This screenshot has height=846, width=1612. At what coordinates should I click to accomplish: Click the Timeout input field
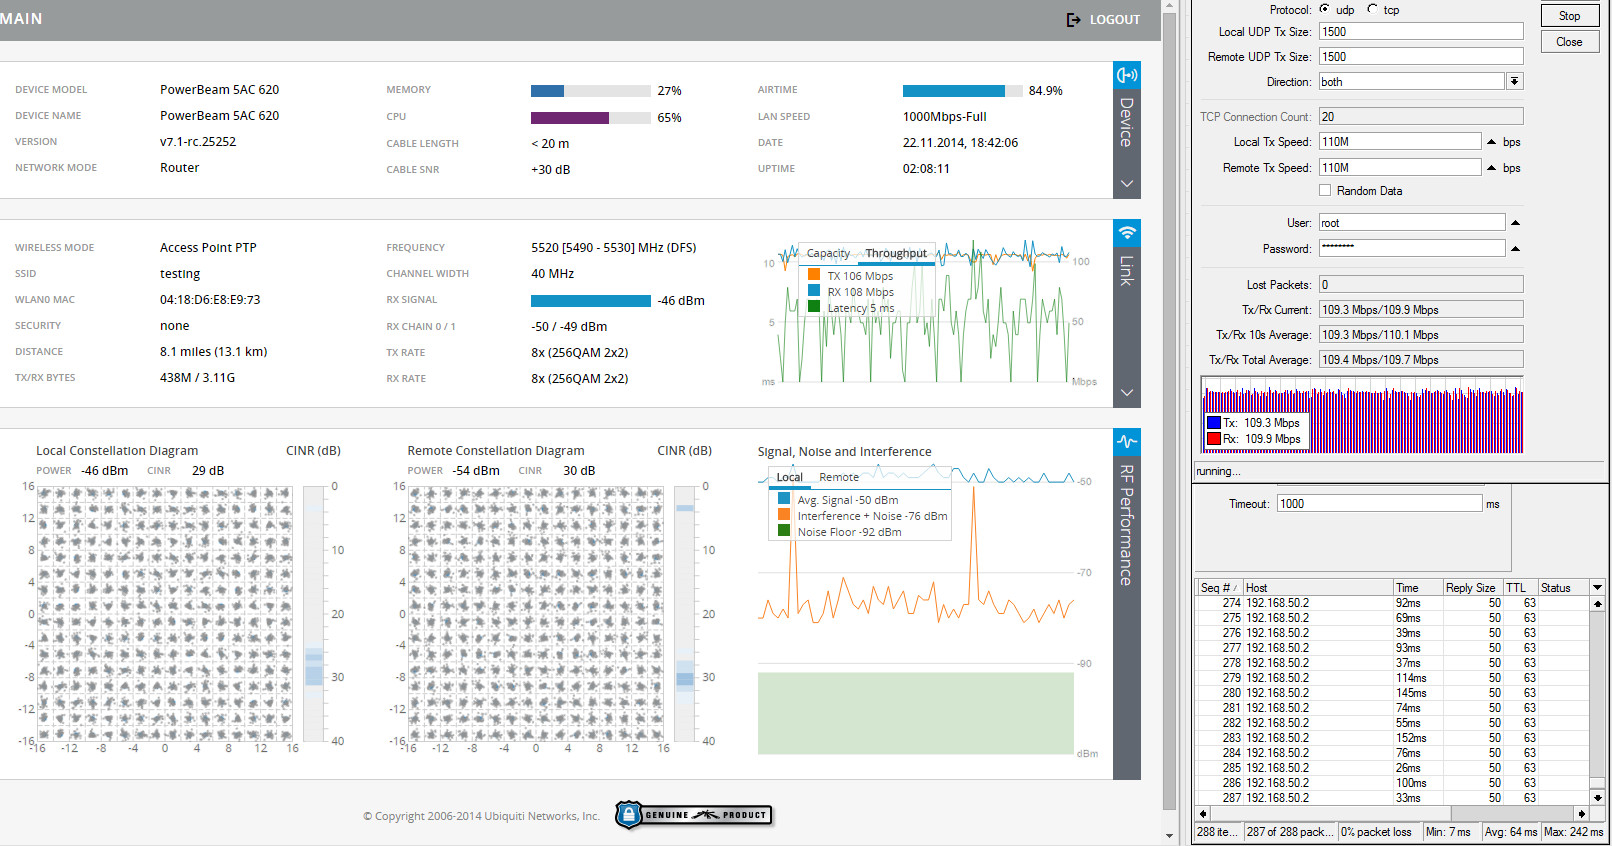(x=1379, y=504)
